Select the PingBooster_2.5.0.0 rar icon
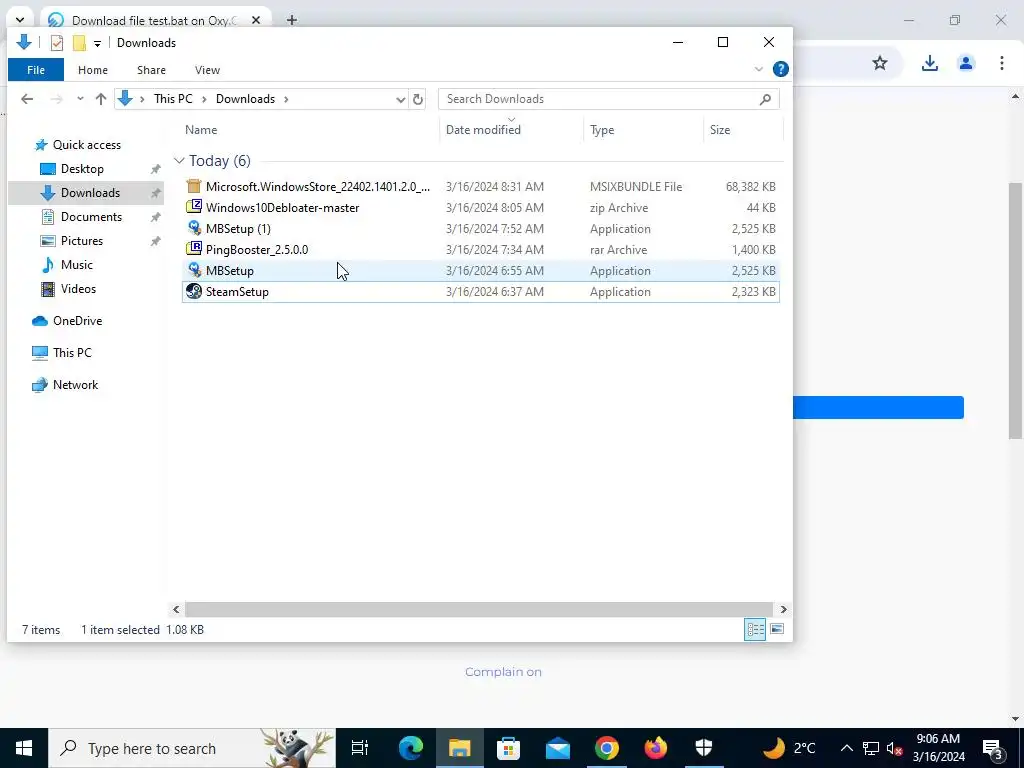The image size is (1024, 768). click(193, 249)
